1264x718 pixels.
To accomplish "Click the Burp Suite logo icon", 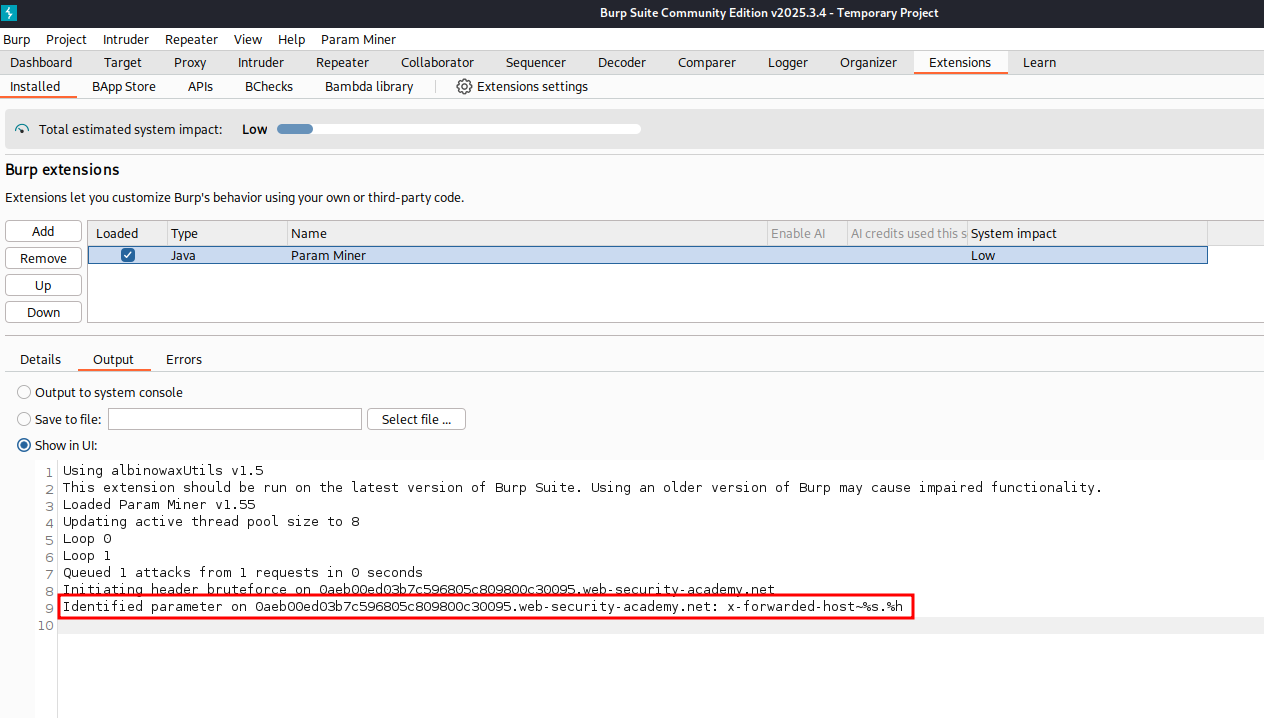I will [11, 13].
